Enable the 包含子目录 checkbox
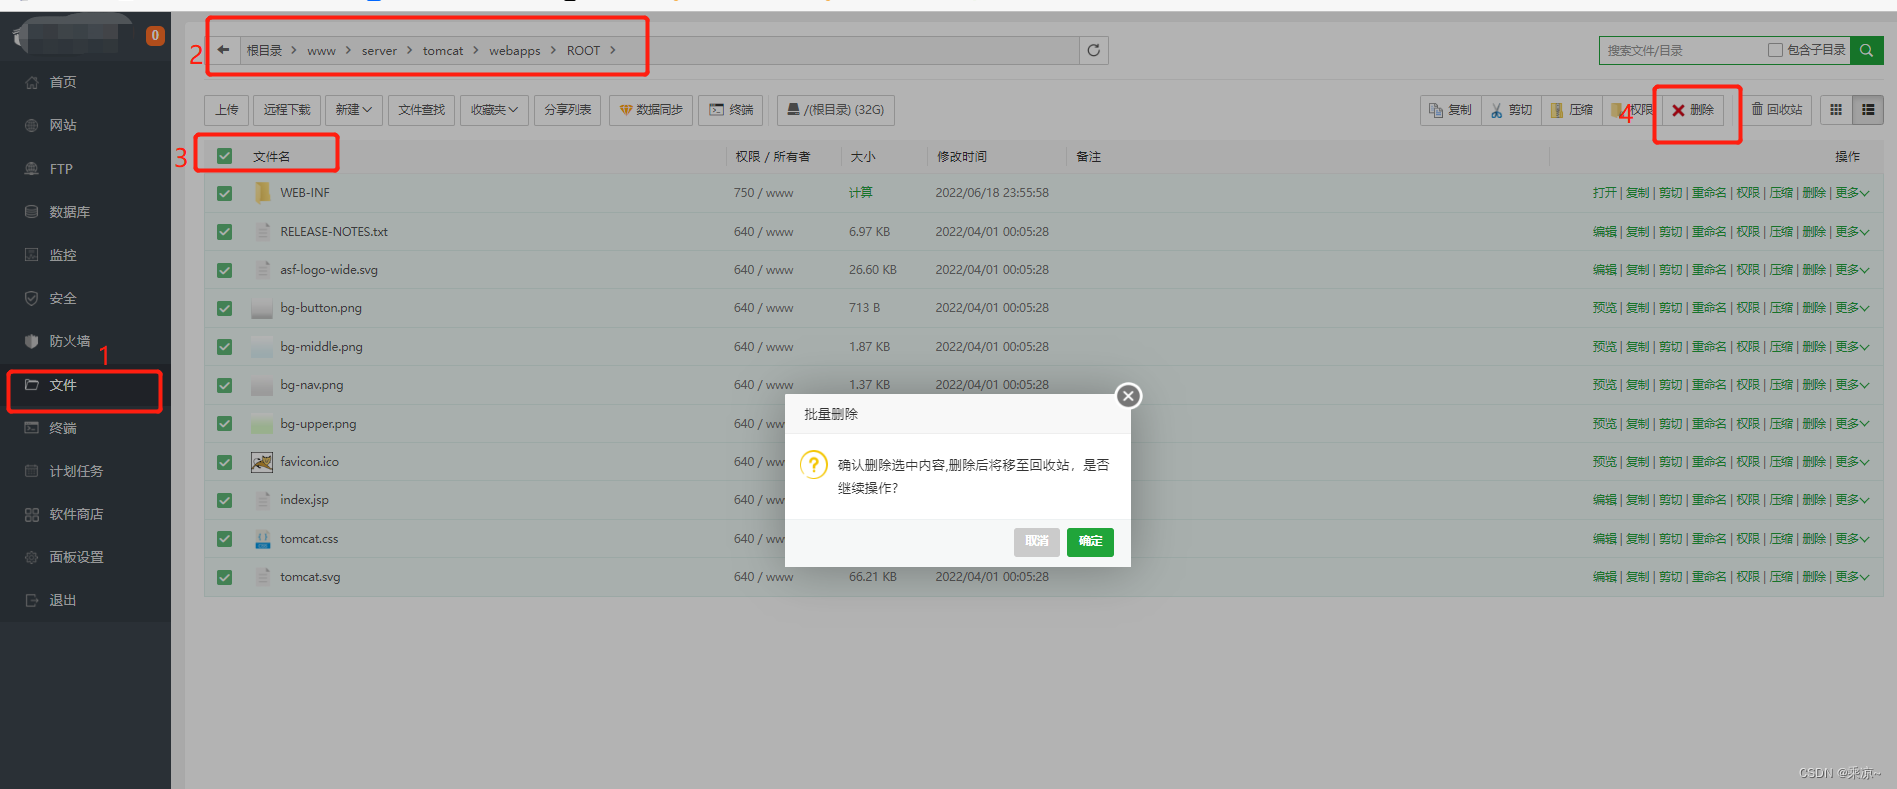This screenshot has height=789, width=1897. (x=1775, y=50)
